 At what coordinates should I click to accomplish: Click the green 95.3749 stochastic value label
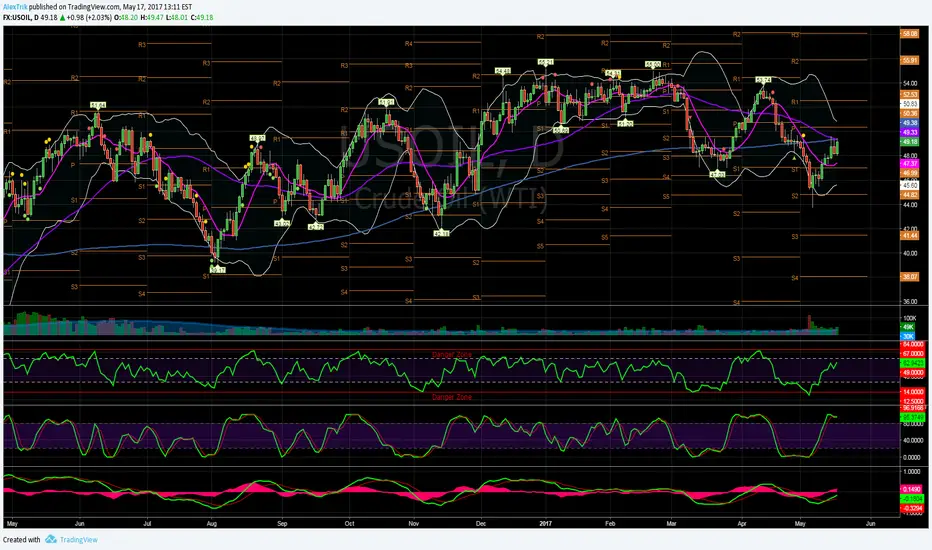click(913, 418)
